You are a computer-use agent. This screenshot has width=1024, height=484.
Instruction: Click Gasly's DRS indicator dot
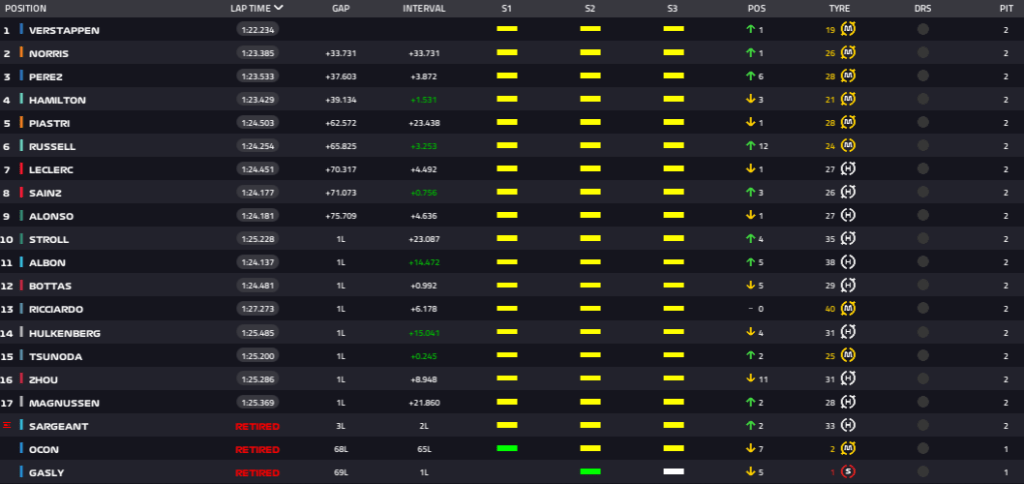click(923, 472)
